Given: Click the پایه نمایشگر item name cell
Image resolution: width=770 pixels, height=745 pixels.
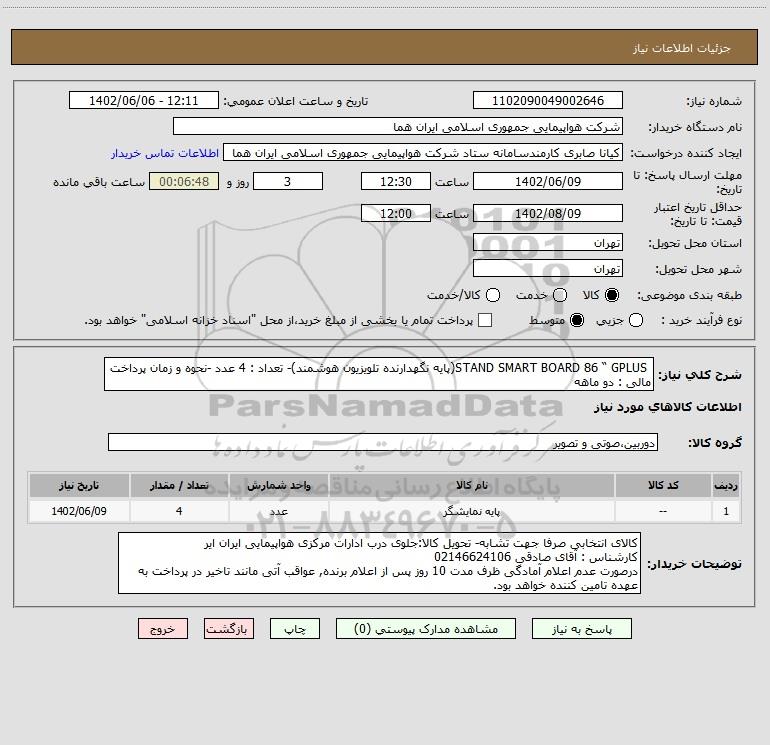Looking at the screenshot, I should 471,511.
